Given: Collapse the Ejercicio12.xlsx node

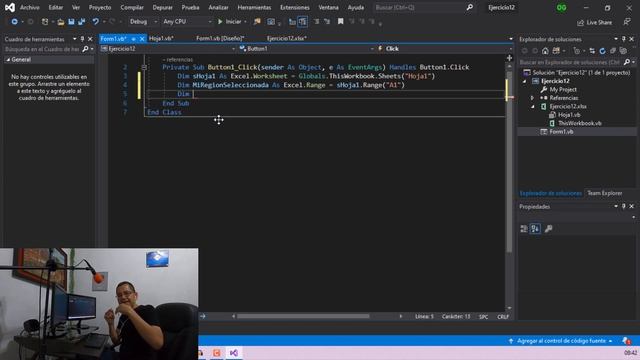Looking at the screenshot, I should [x=533, y=107].
